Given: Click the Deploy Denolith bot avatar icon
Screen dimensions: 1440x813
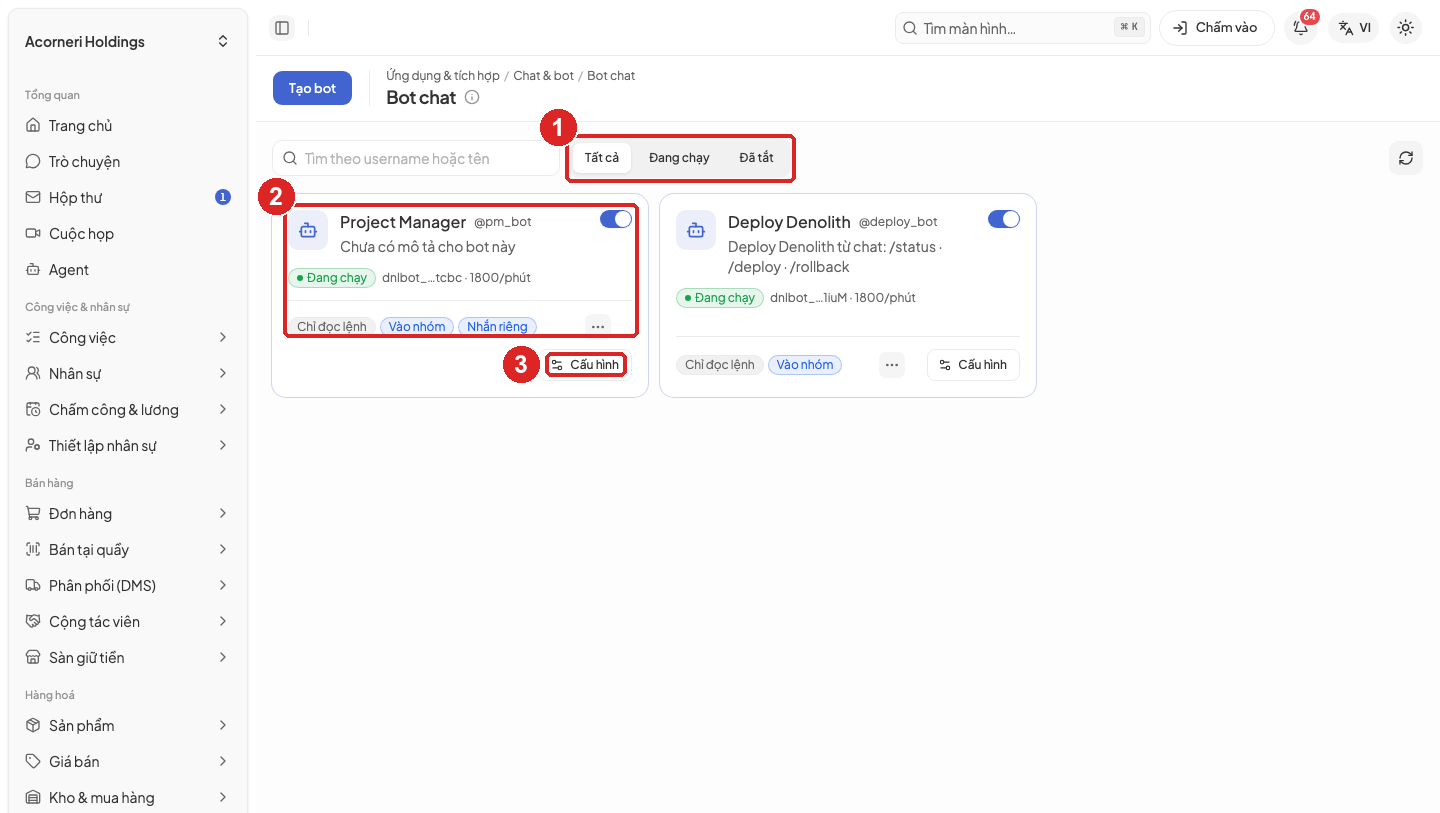Looking at the screenshot, I should (696, 230).
